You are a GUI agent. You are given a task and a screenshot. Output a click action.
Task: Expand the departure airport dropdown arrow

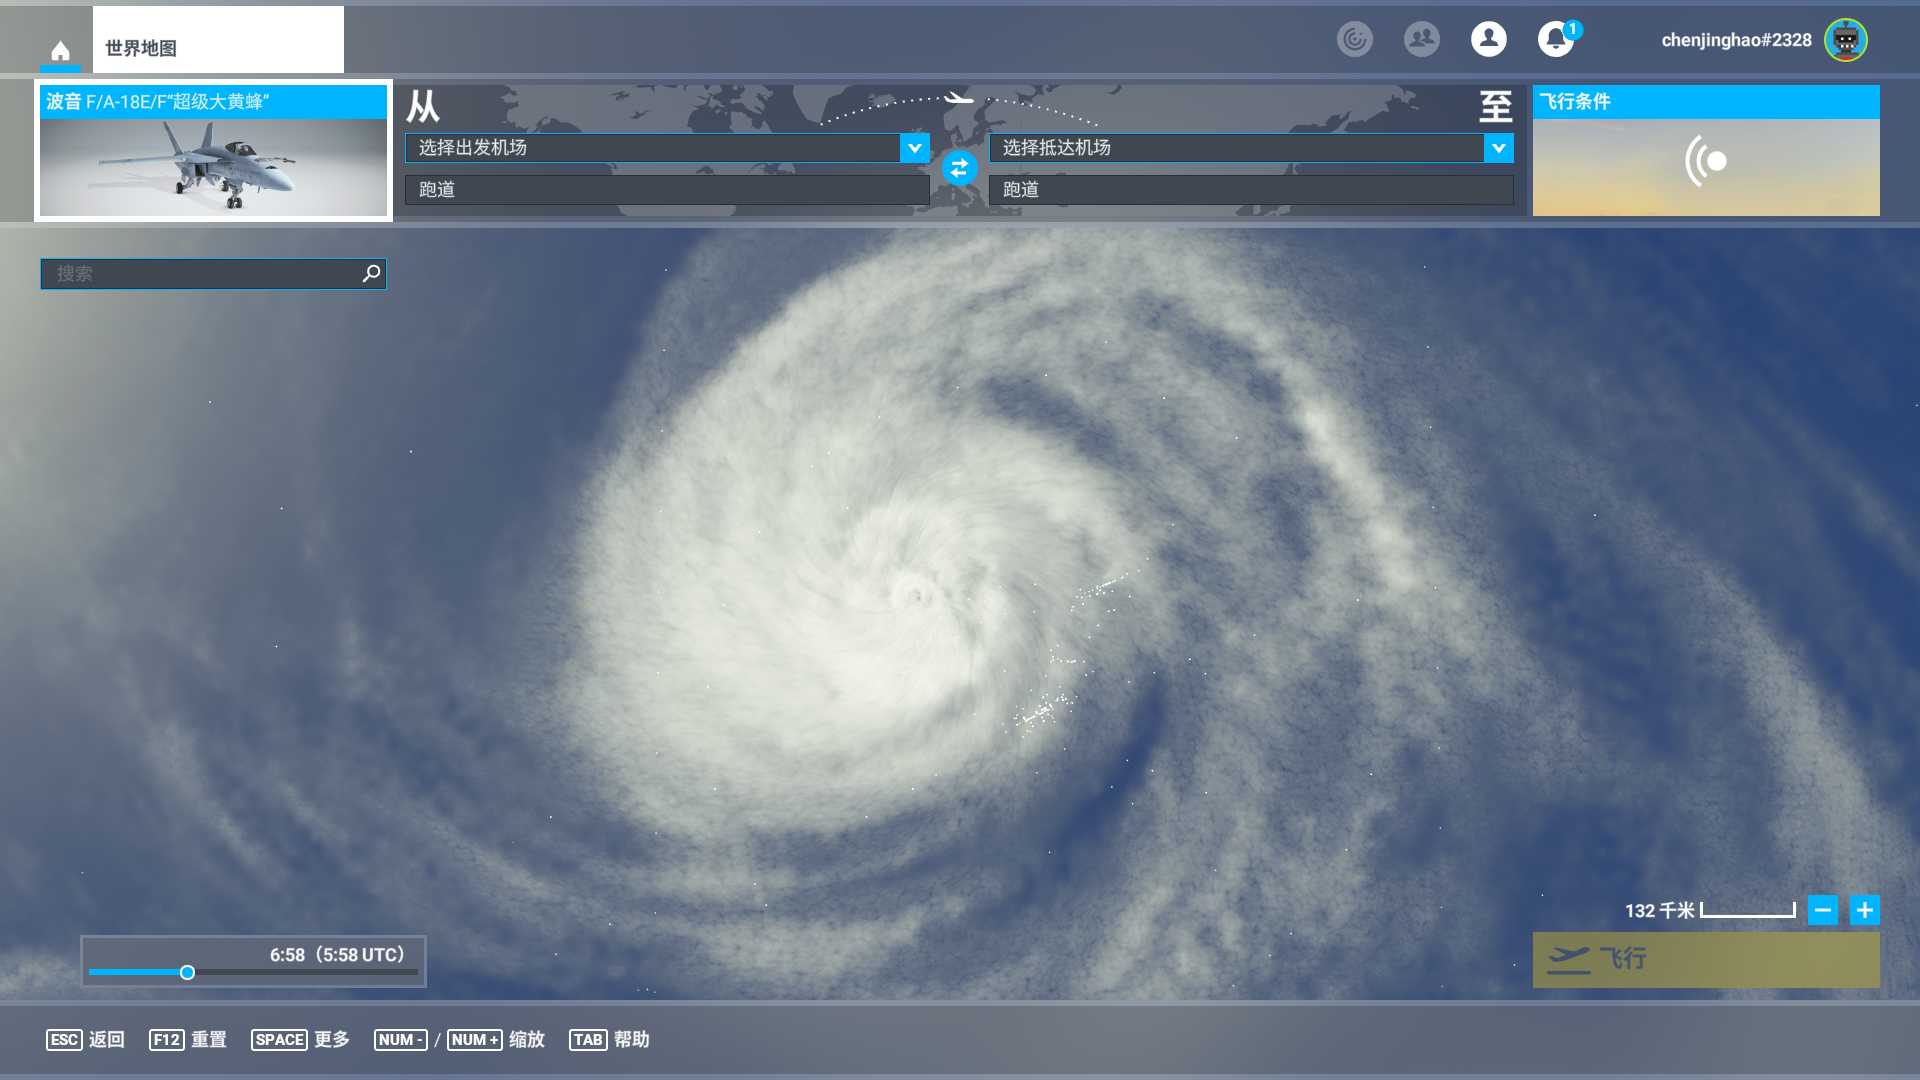point(915,148)
